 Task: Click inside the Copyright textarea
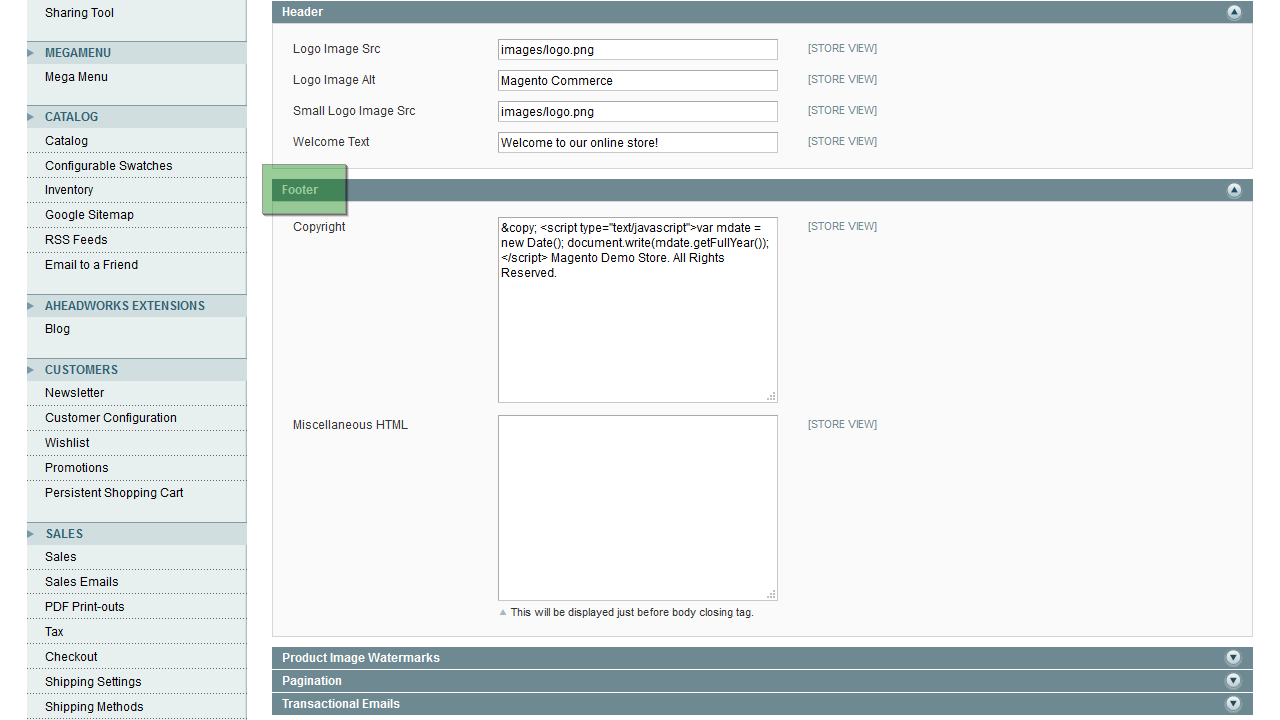click(638, 310)
